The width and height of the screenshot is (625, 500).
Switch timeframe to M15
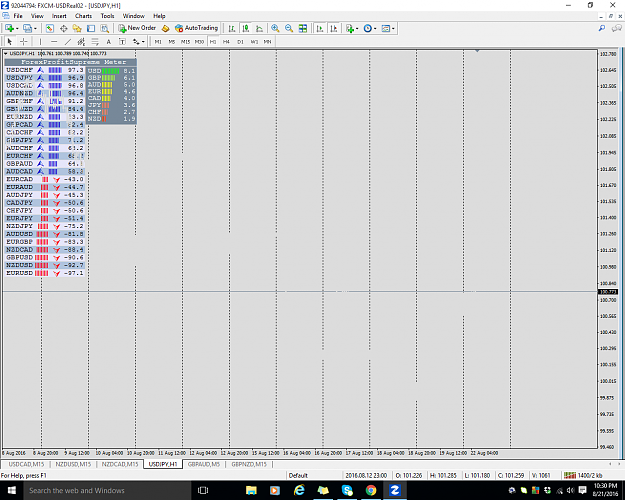click(x=185, y=41)
